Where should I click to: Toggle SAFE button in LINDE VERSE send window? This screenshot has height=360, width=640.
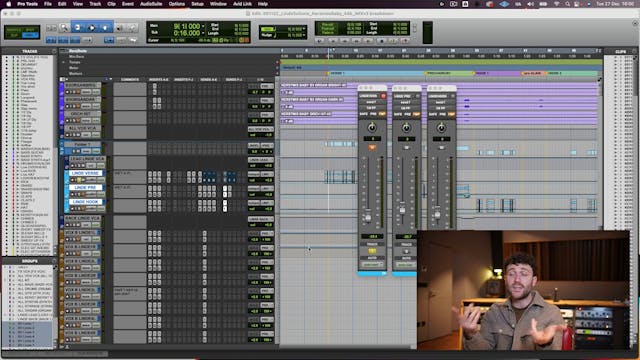364,114
